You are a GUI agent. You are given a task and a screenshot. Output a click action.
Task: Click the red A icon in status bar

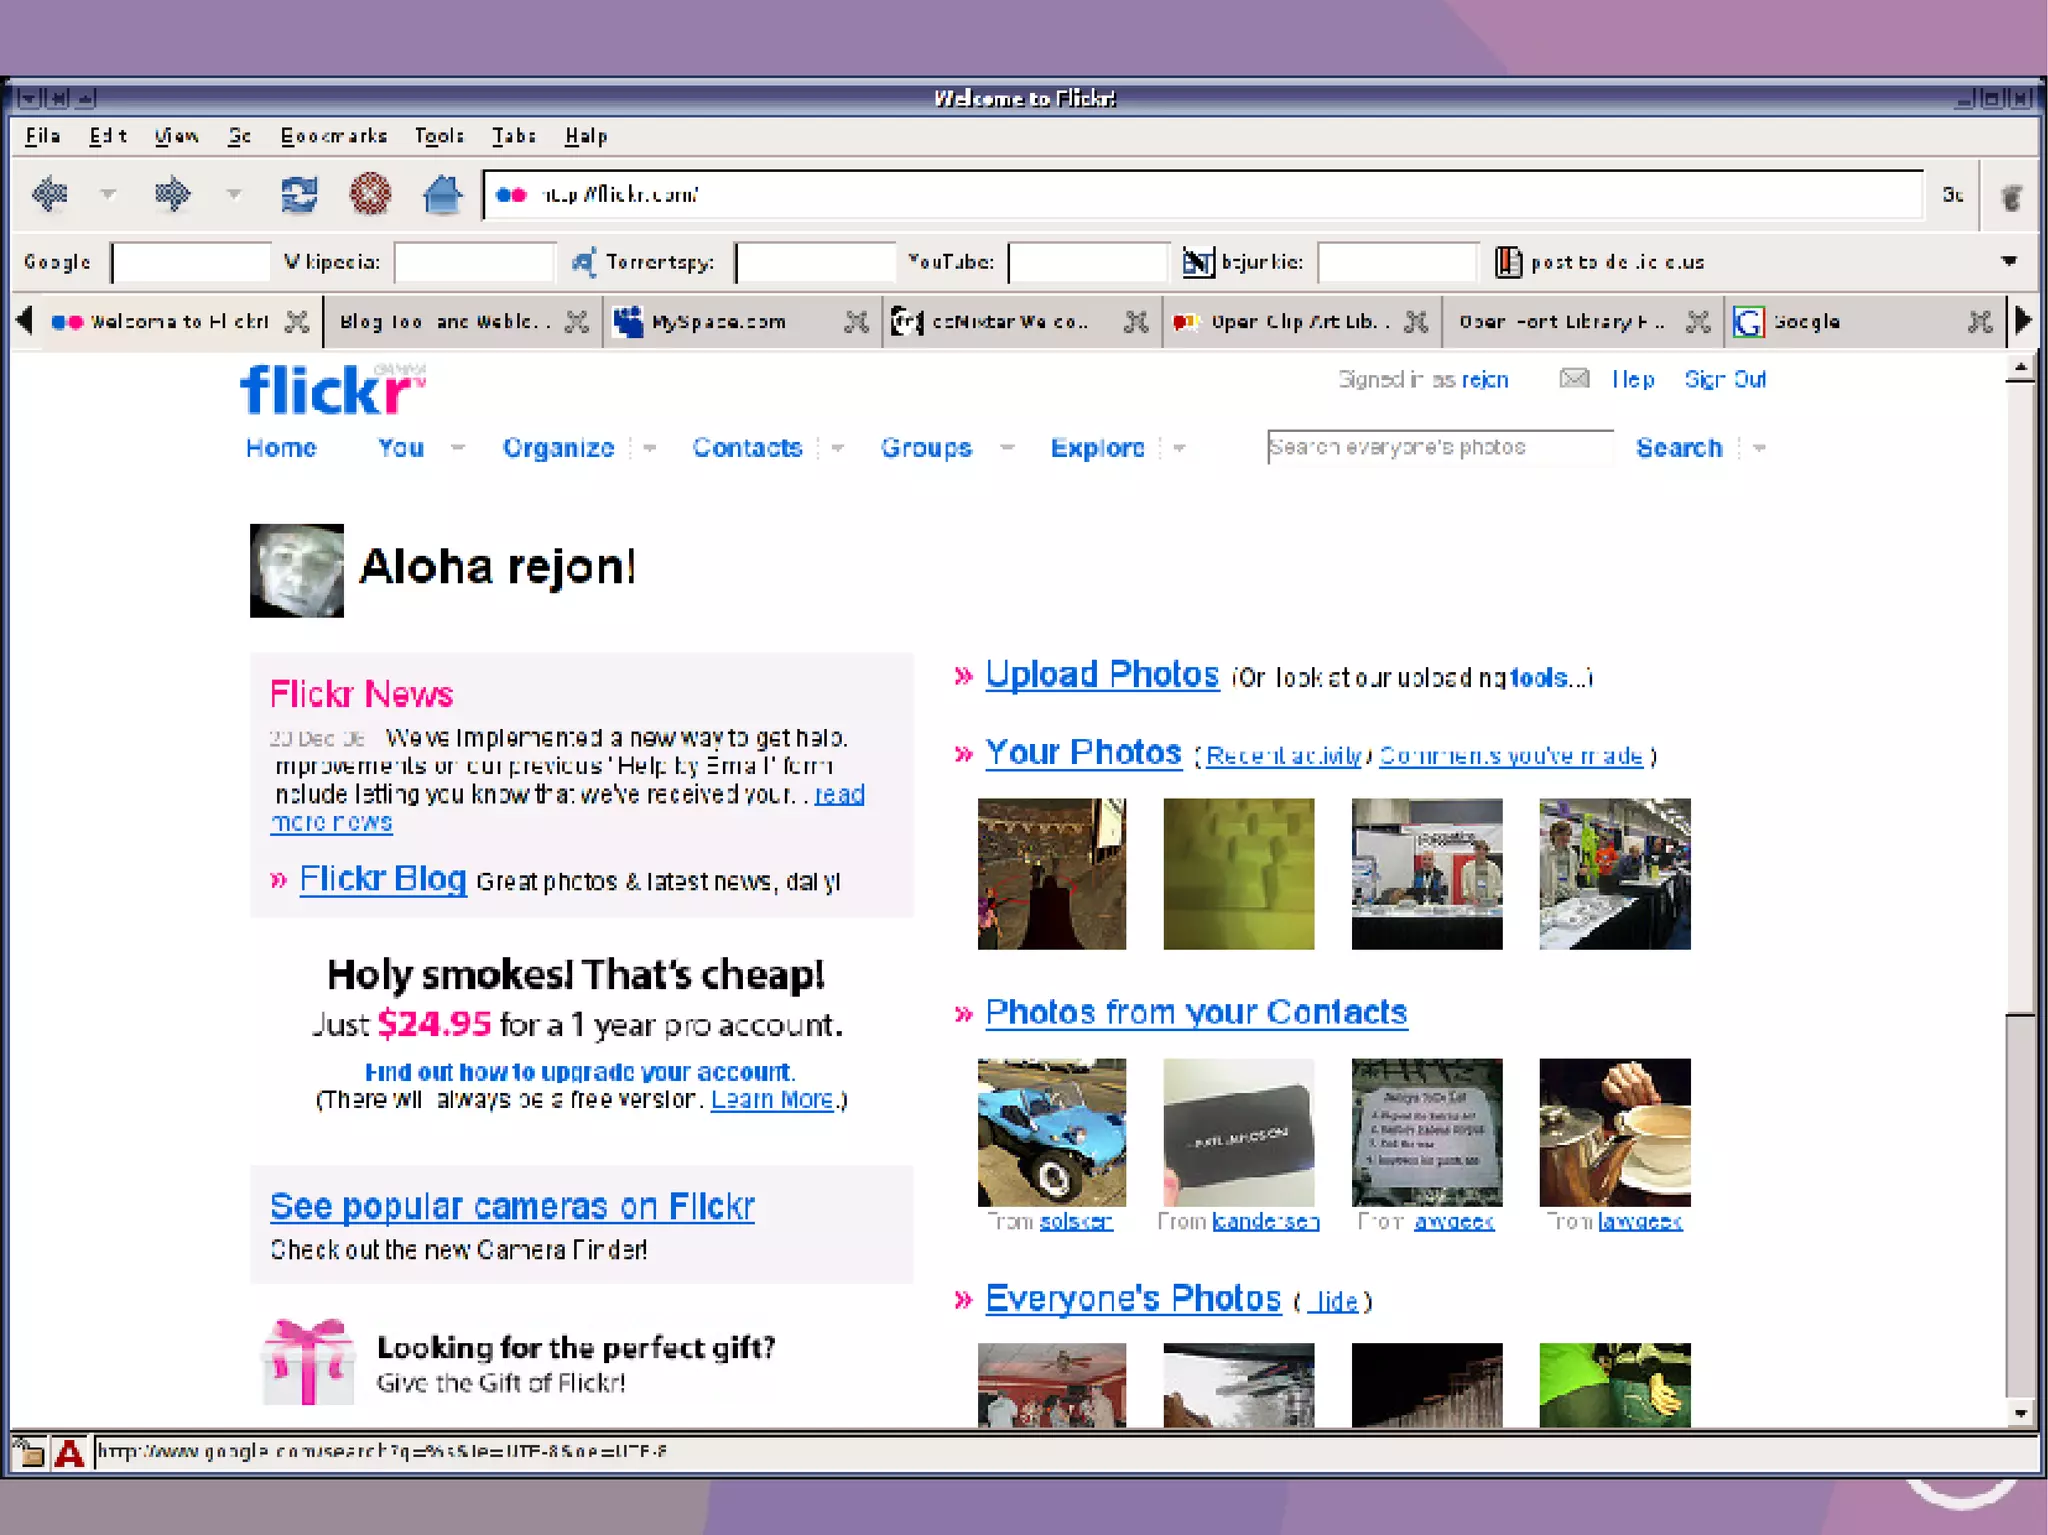(x=69, y=1453)
